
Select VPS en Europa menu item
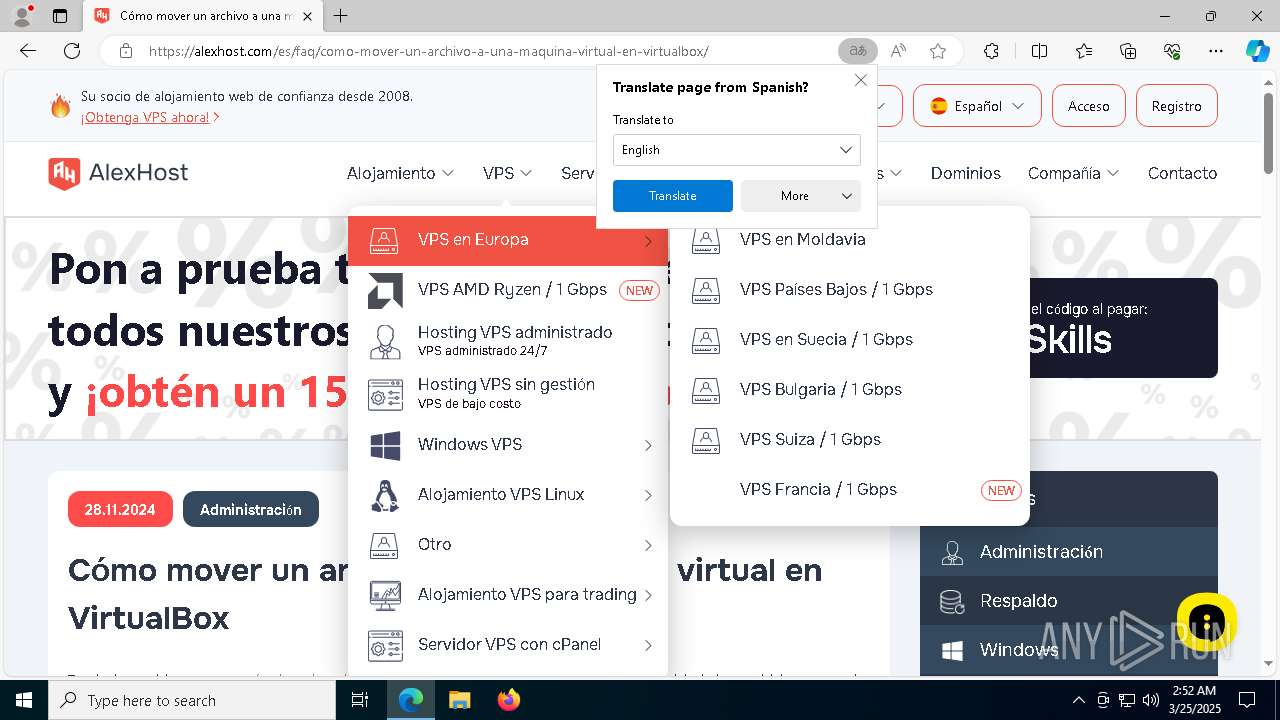coord(508,240)
